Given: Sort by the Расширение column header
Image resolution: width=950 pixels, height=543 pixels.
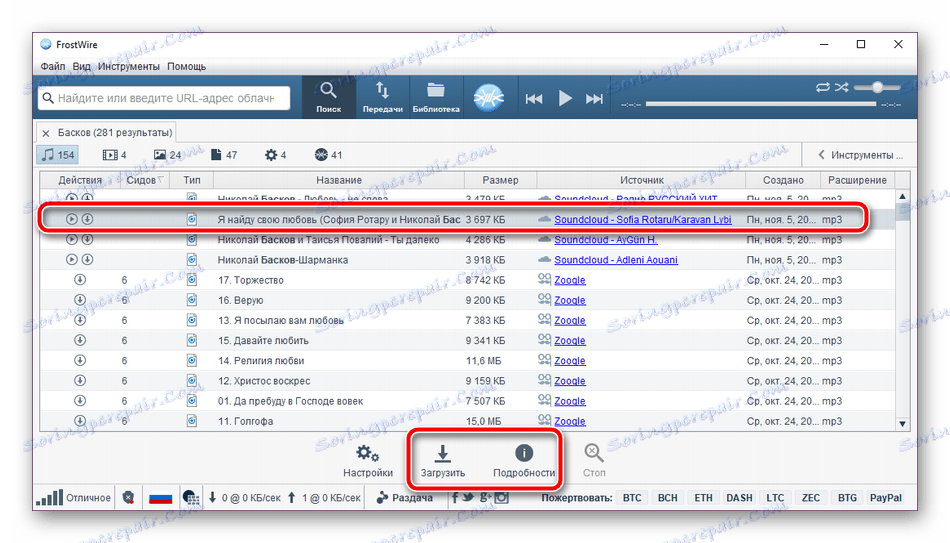Looking at the screenshot, I should click(x=857, y=180).
